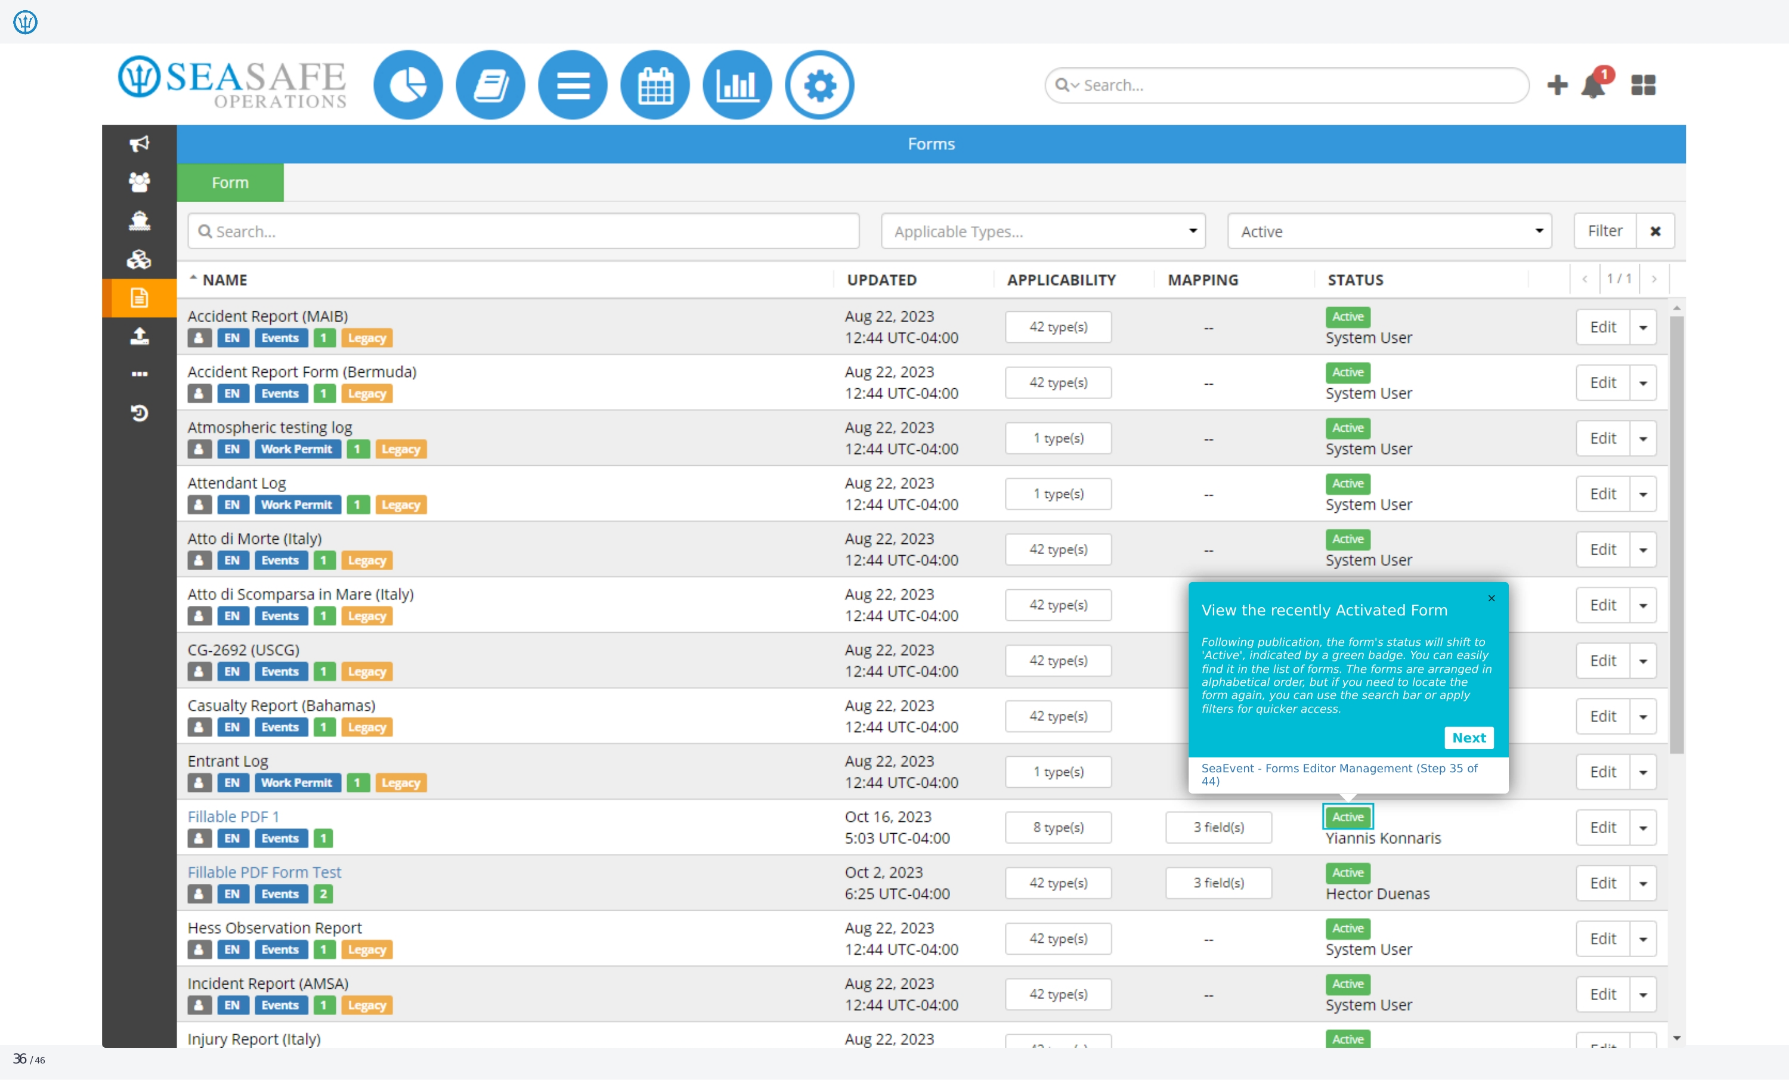Open the settings gear icon

[x=820, y=85]
